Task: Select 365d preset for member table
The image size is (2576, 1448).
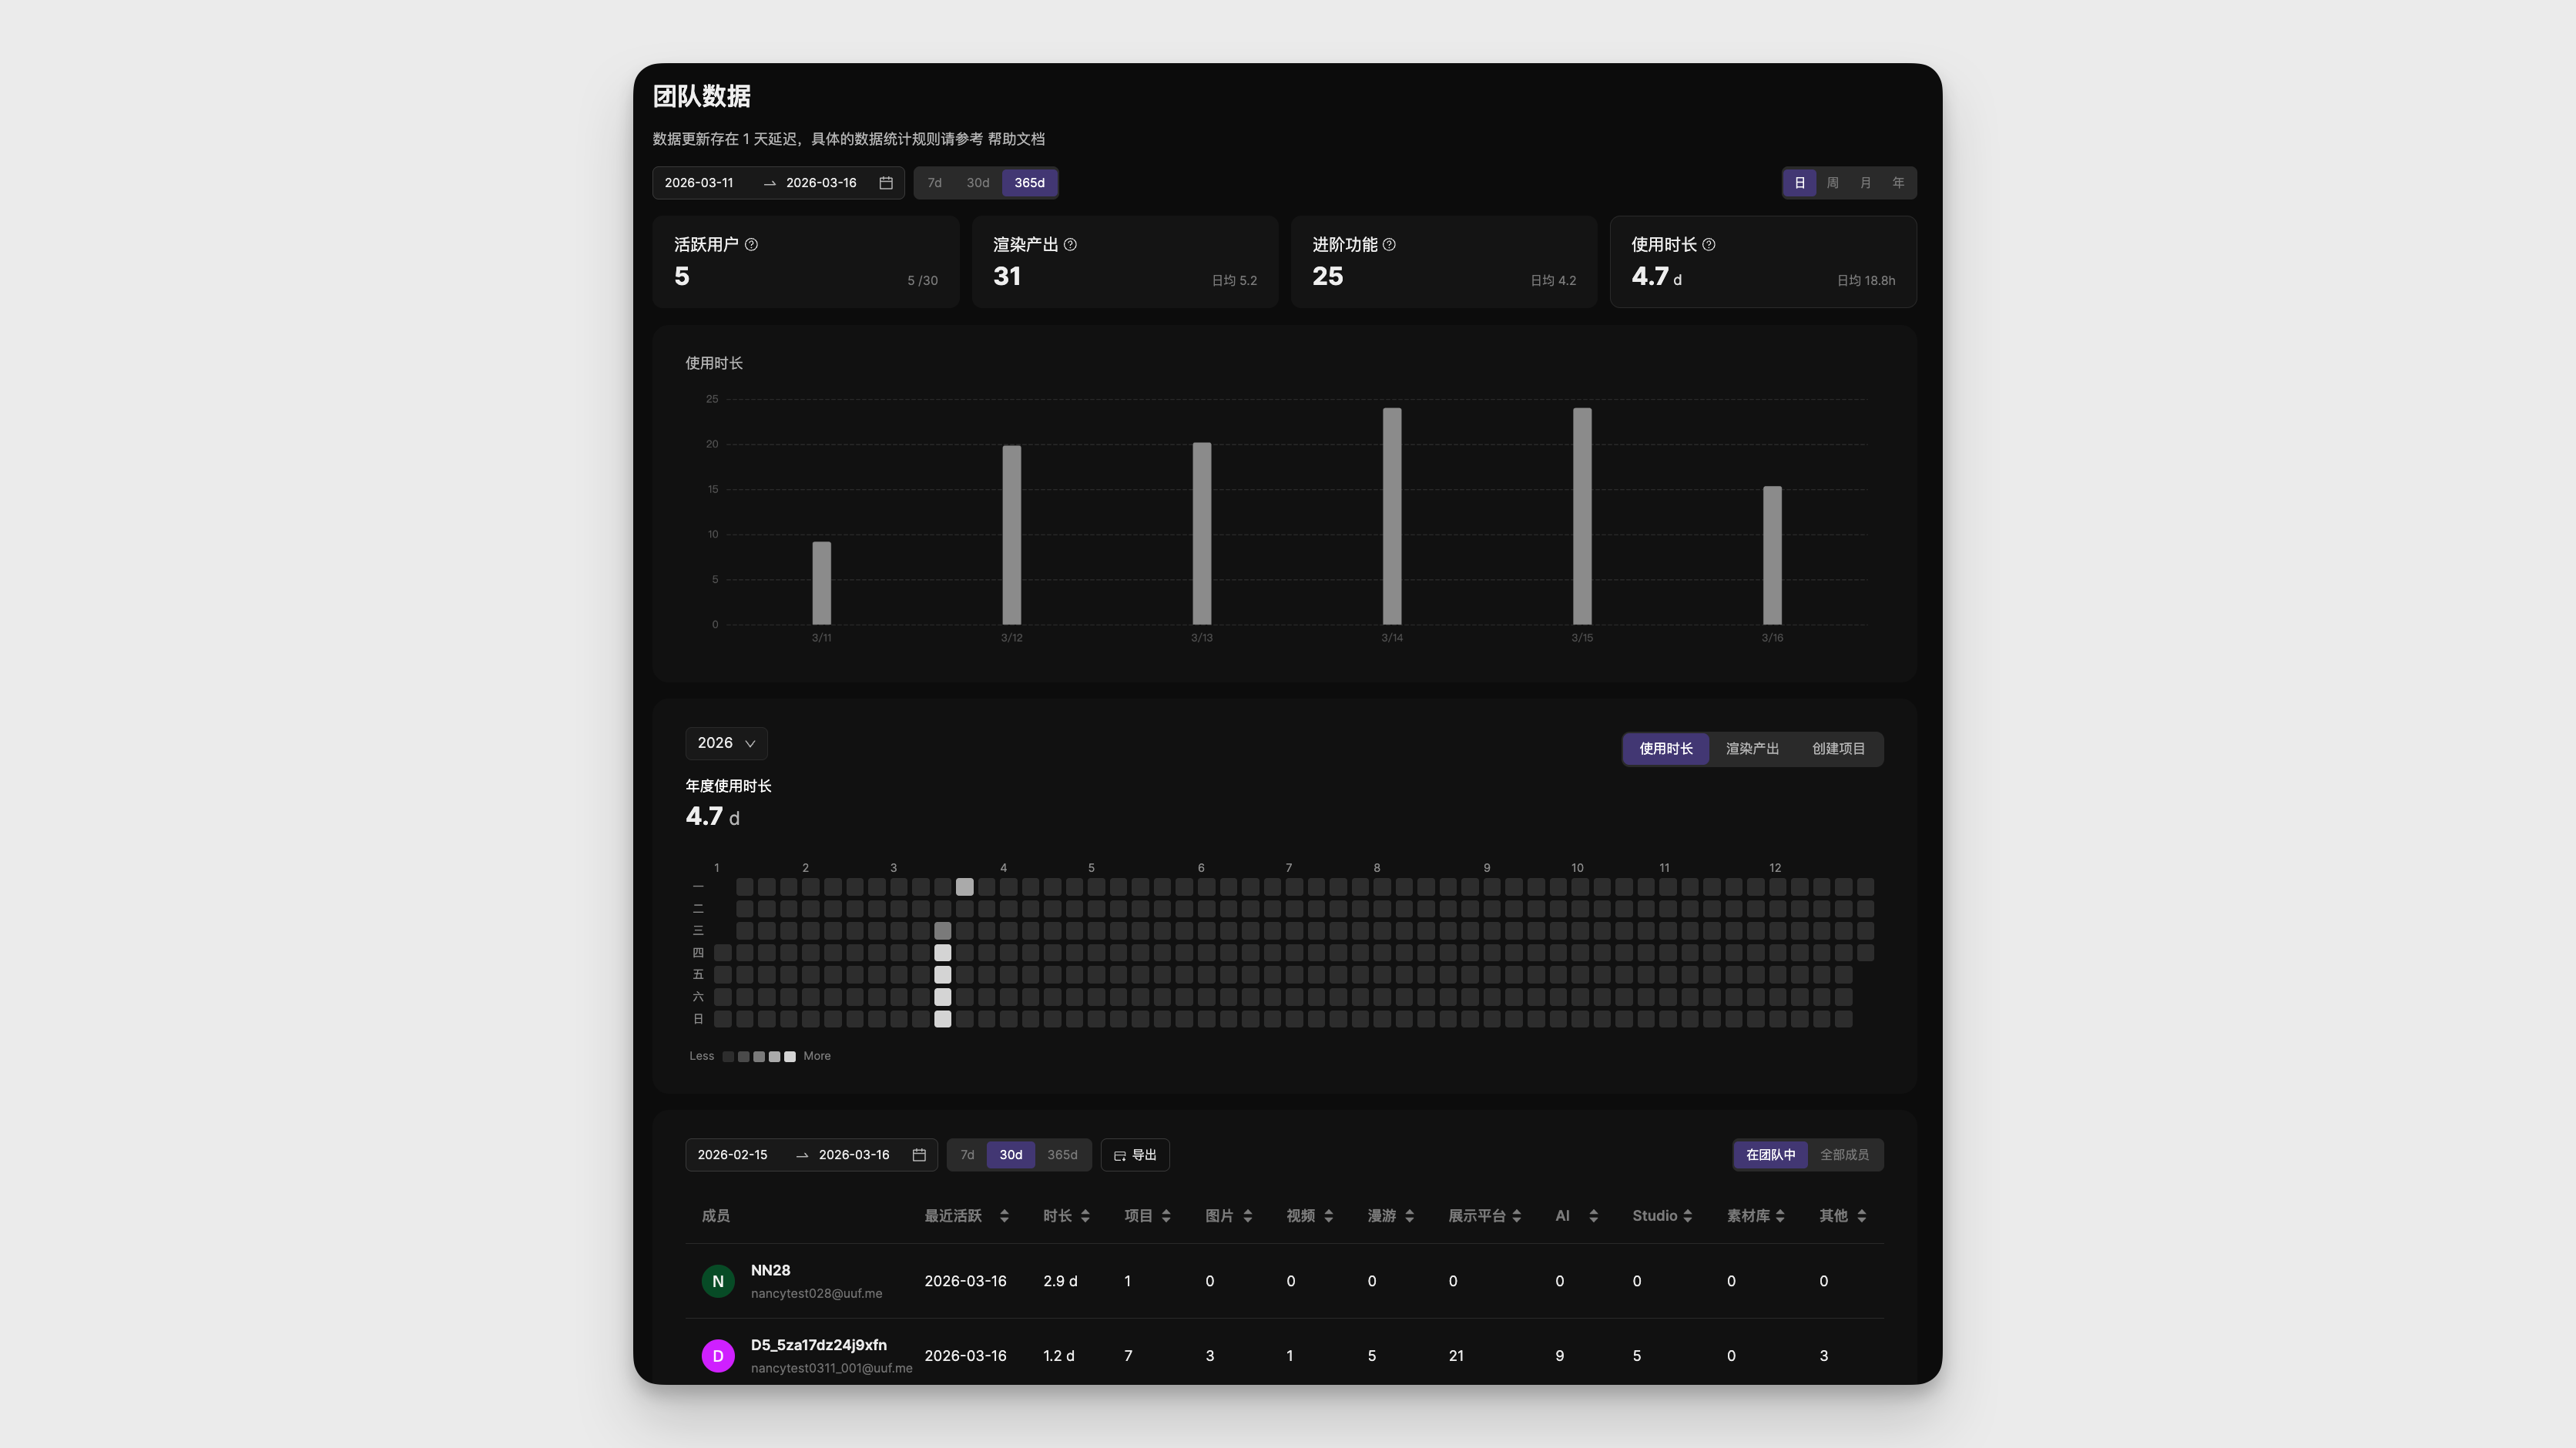Action: tap(1062, 1155)
